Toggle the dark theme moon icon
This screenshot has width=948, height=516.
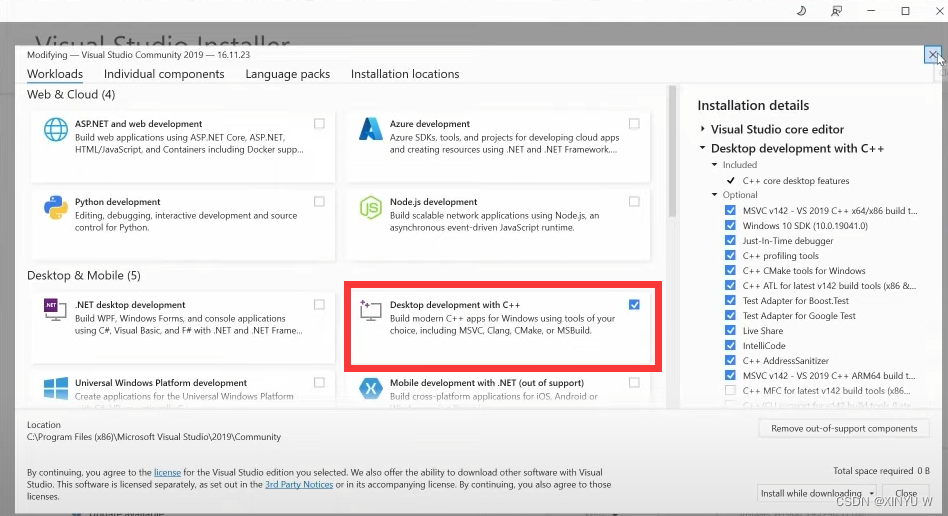pyautogui.click(x=802, y=11)
